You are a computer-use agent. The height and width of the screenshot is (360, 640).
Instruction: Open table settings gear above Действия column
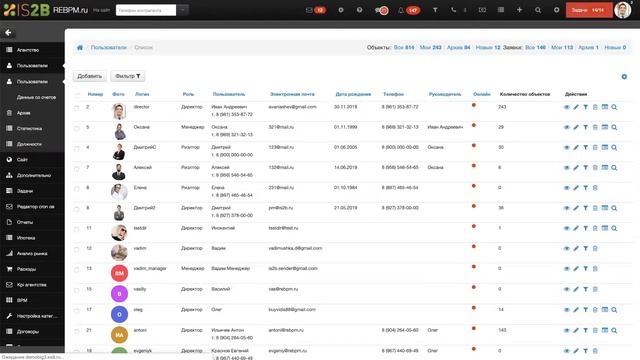point(624,77)
